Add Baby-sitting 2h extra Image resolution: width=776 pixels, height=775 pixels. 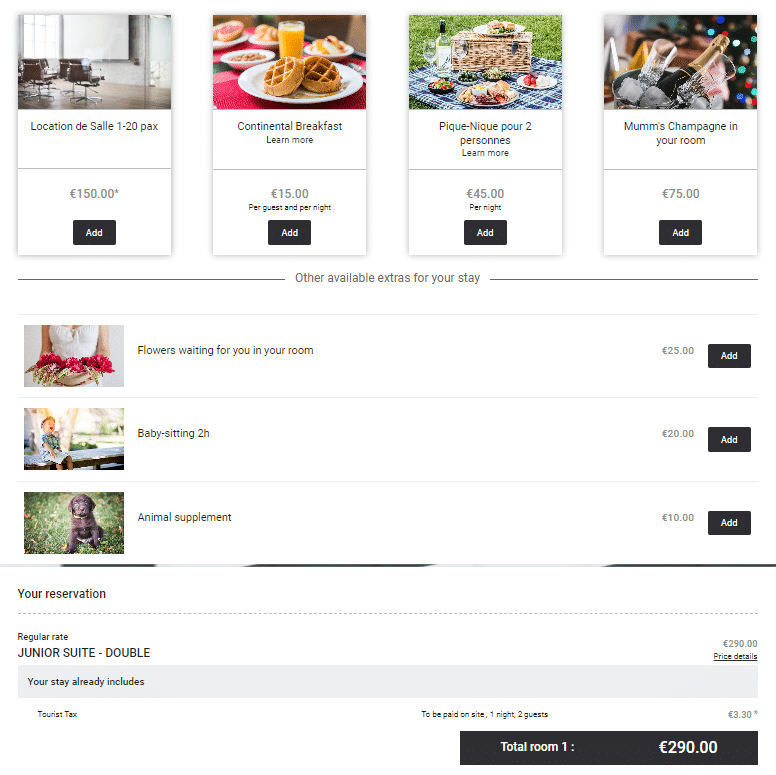point(729,439)
